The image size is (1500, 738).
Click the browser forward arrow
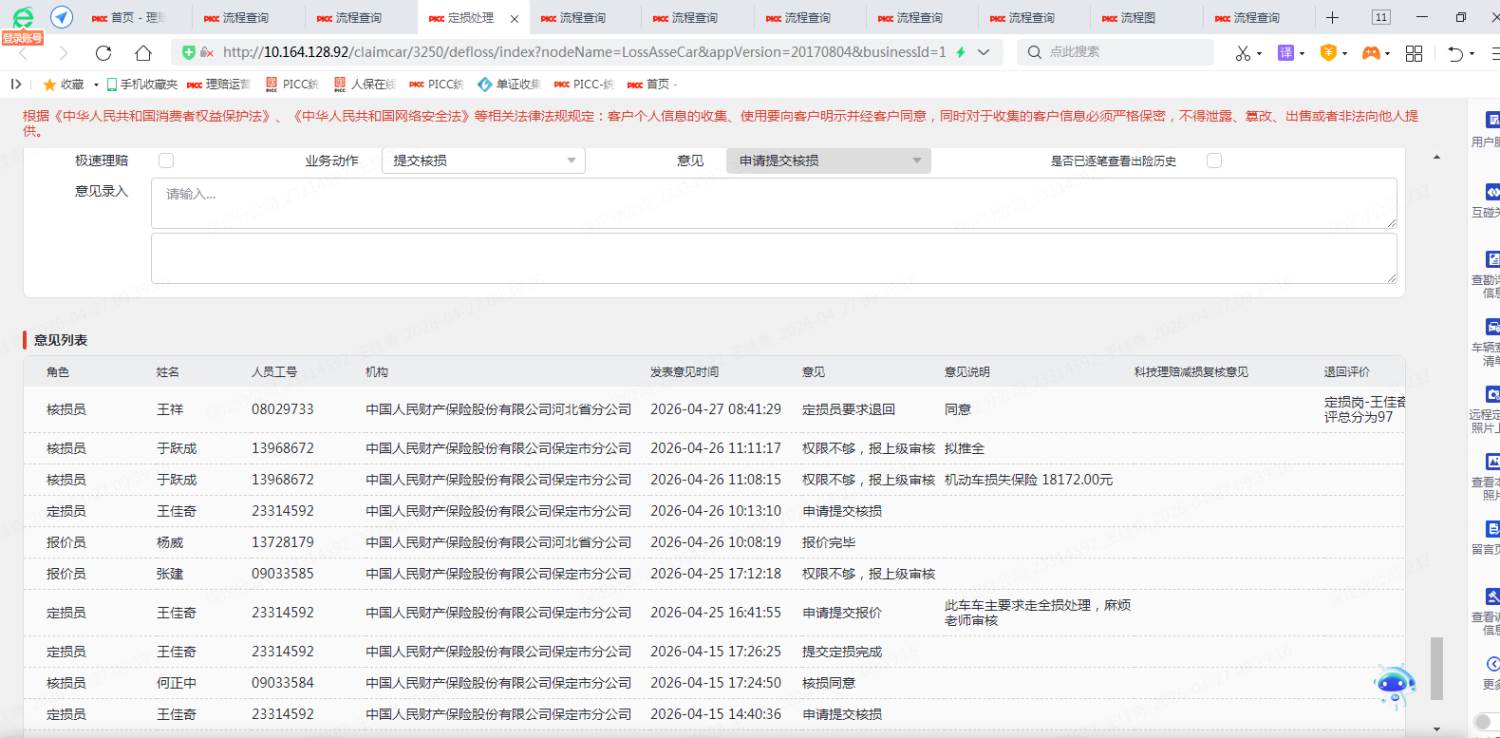[x=64, y=53]
